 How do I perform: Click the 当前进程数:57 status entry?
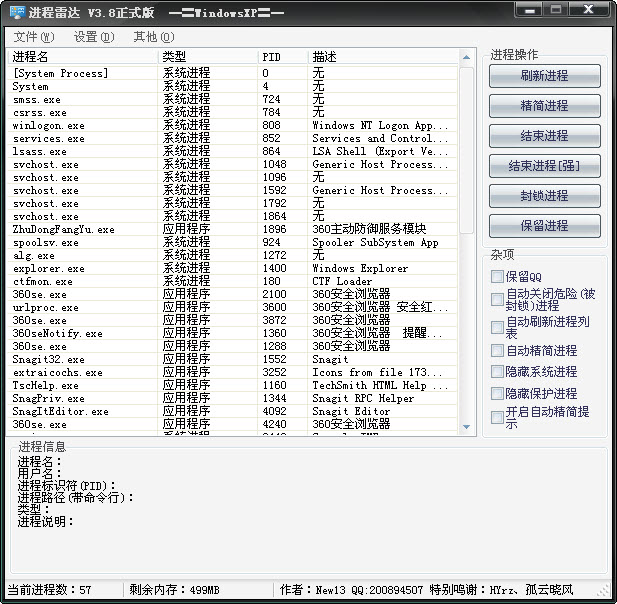(x=50, y=589)
